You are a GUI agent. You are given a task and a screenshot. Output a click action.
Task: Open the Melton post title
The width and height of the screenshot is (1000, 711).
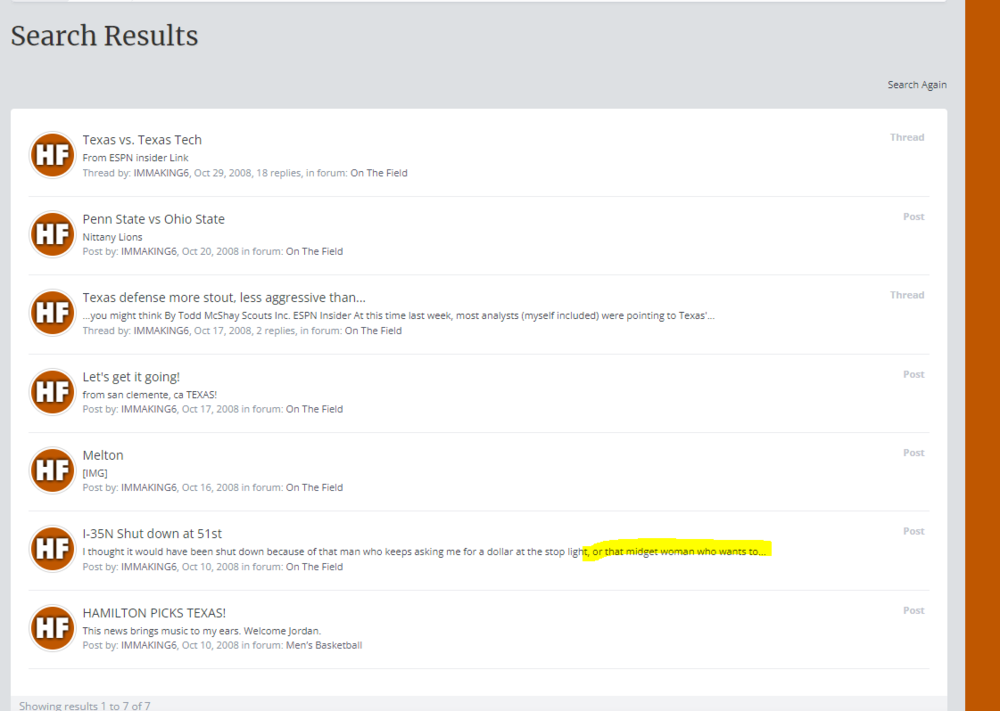click(103, 455)
